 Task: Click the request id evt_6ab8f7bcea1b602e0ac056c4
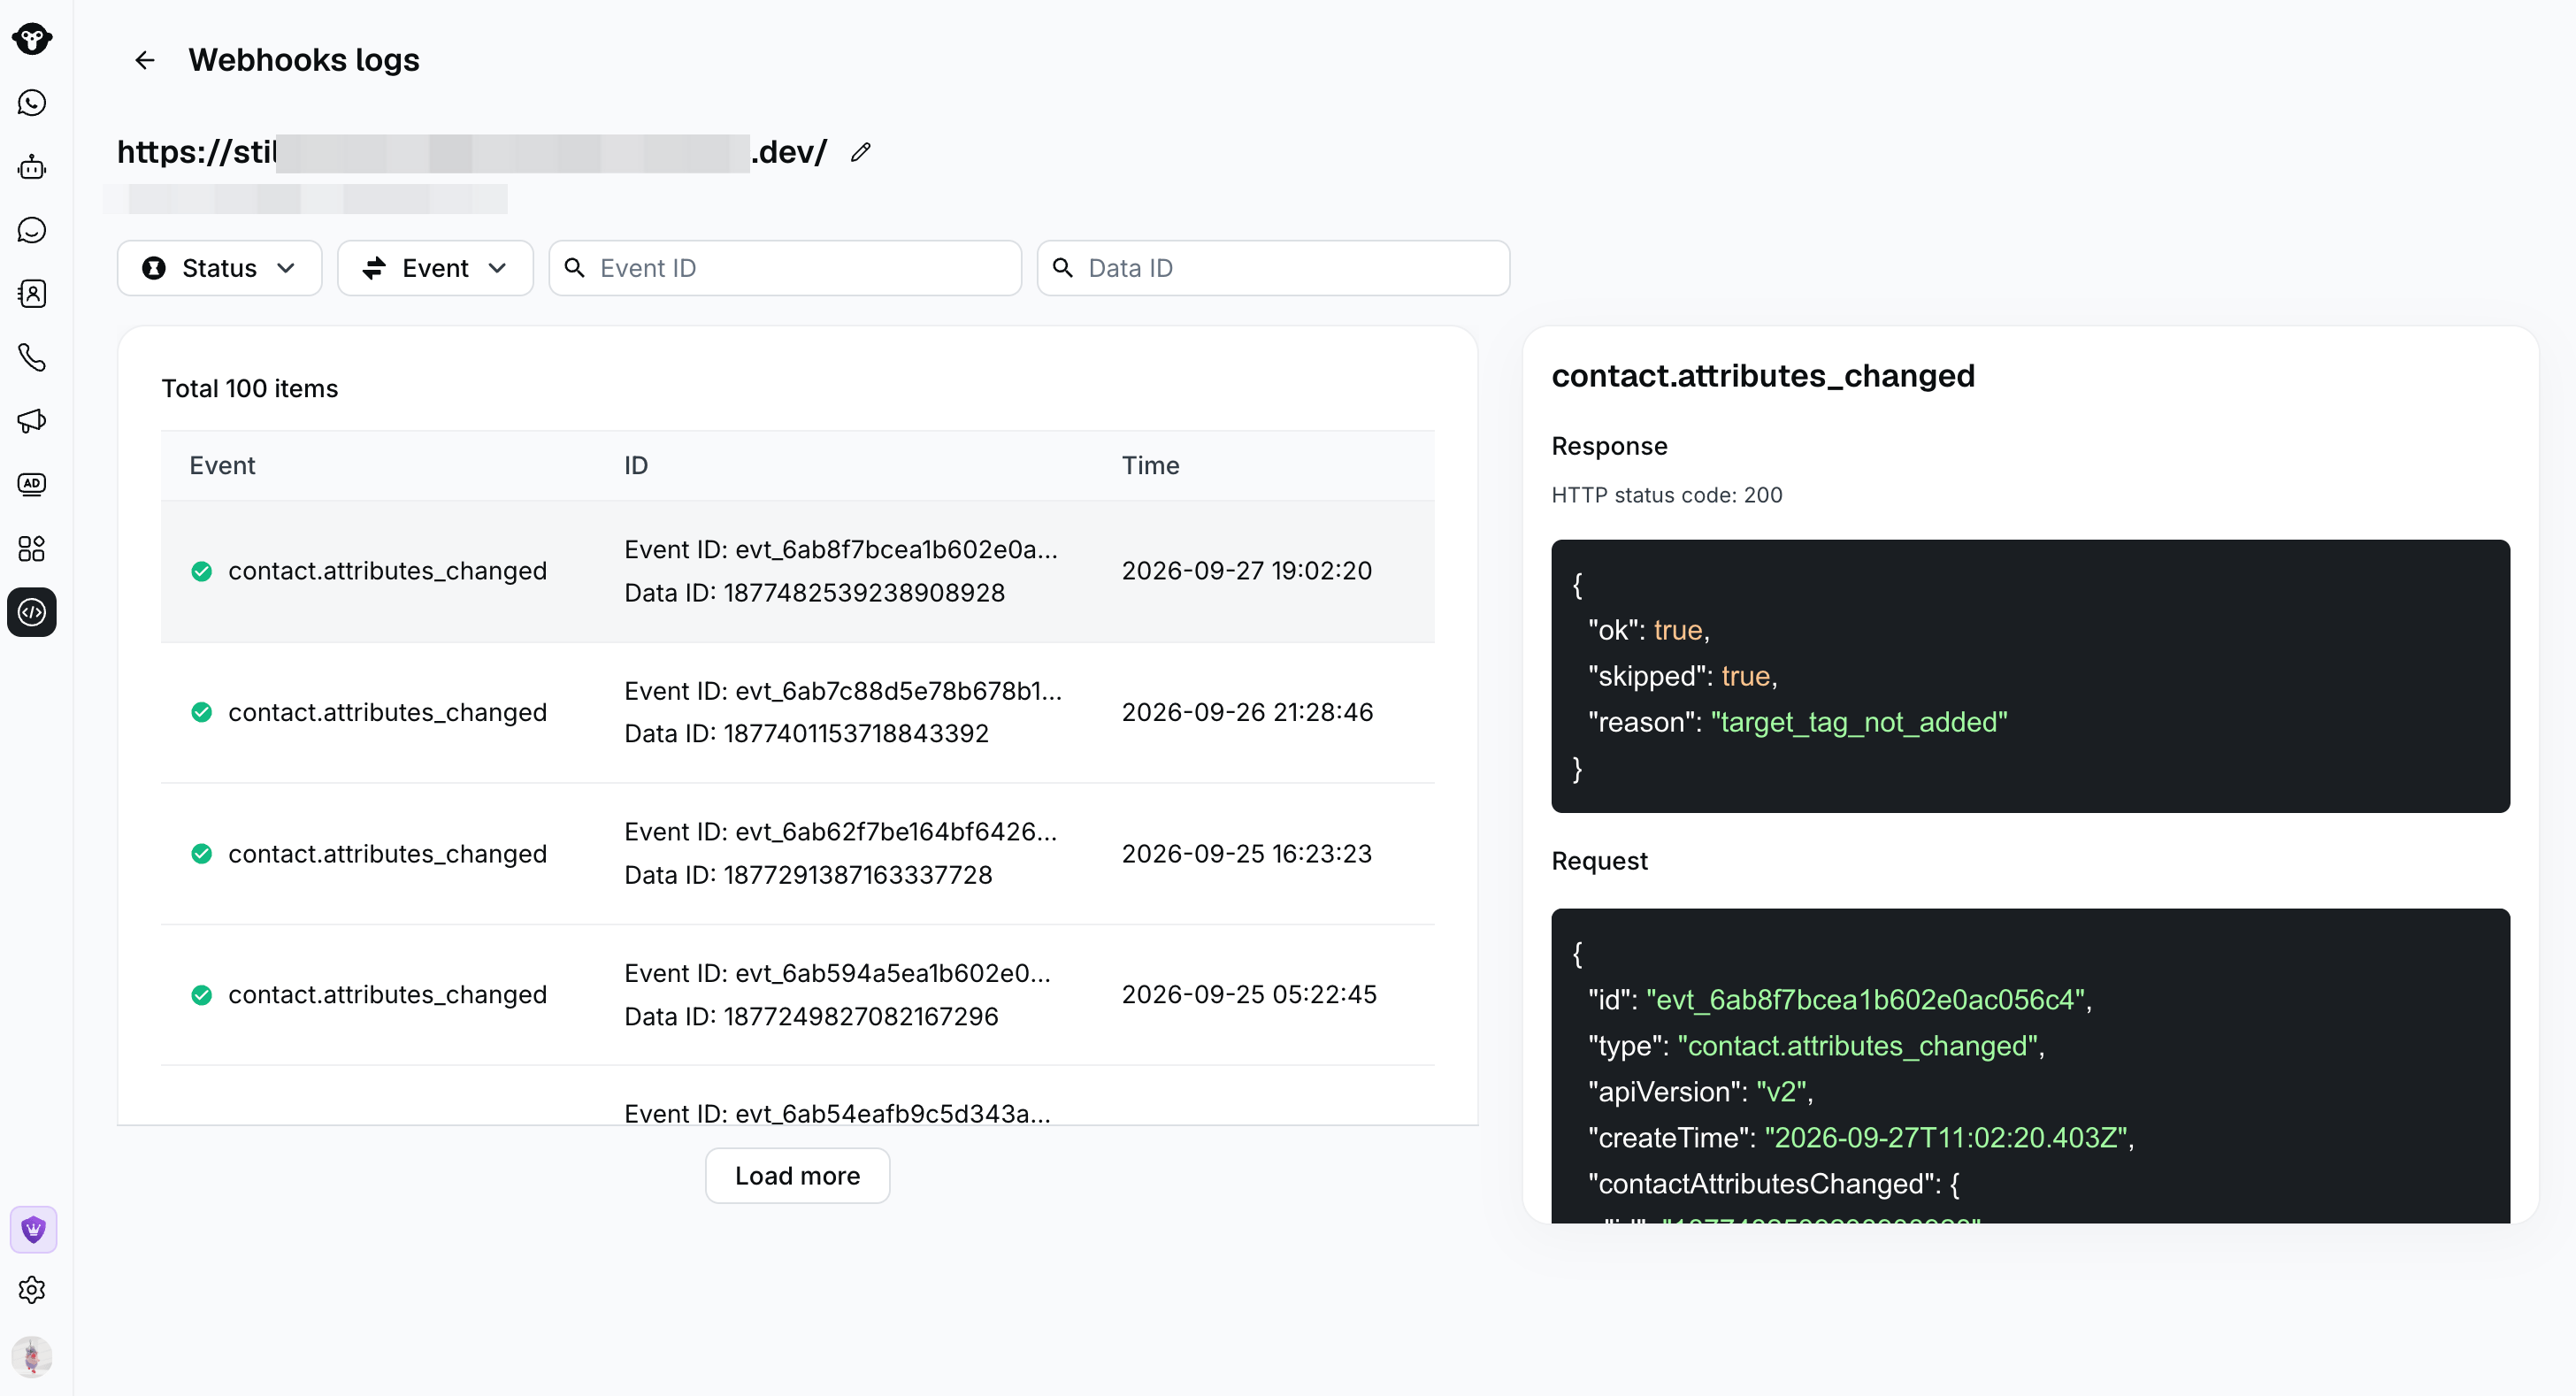(1865, 1000)
